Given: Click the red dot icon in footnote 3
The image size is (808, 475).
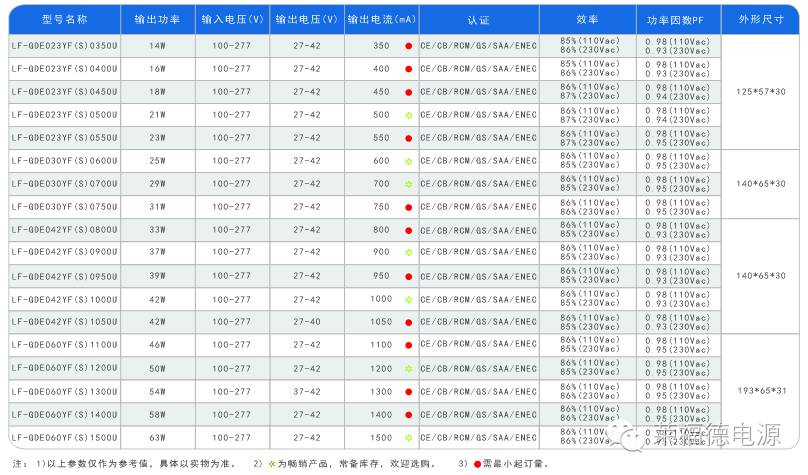Looking at the screenshot, I should [477, 464].
